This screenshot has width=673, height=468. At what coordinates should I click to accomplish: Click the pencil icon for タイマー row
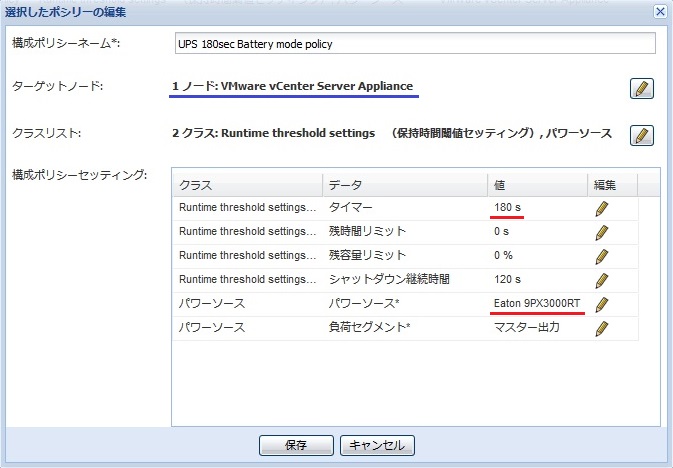pos(601,208)
